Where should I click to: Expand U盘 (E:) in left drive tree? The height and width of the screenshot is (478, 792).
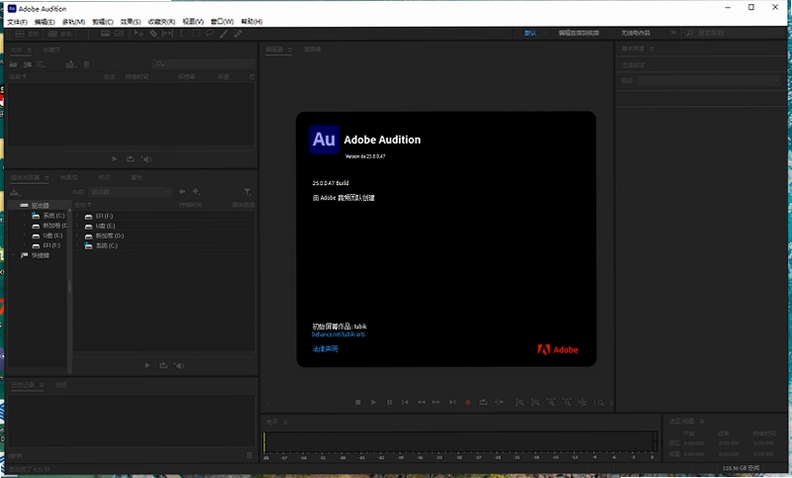[x=24, y=235]
